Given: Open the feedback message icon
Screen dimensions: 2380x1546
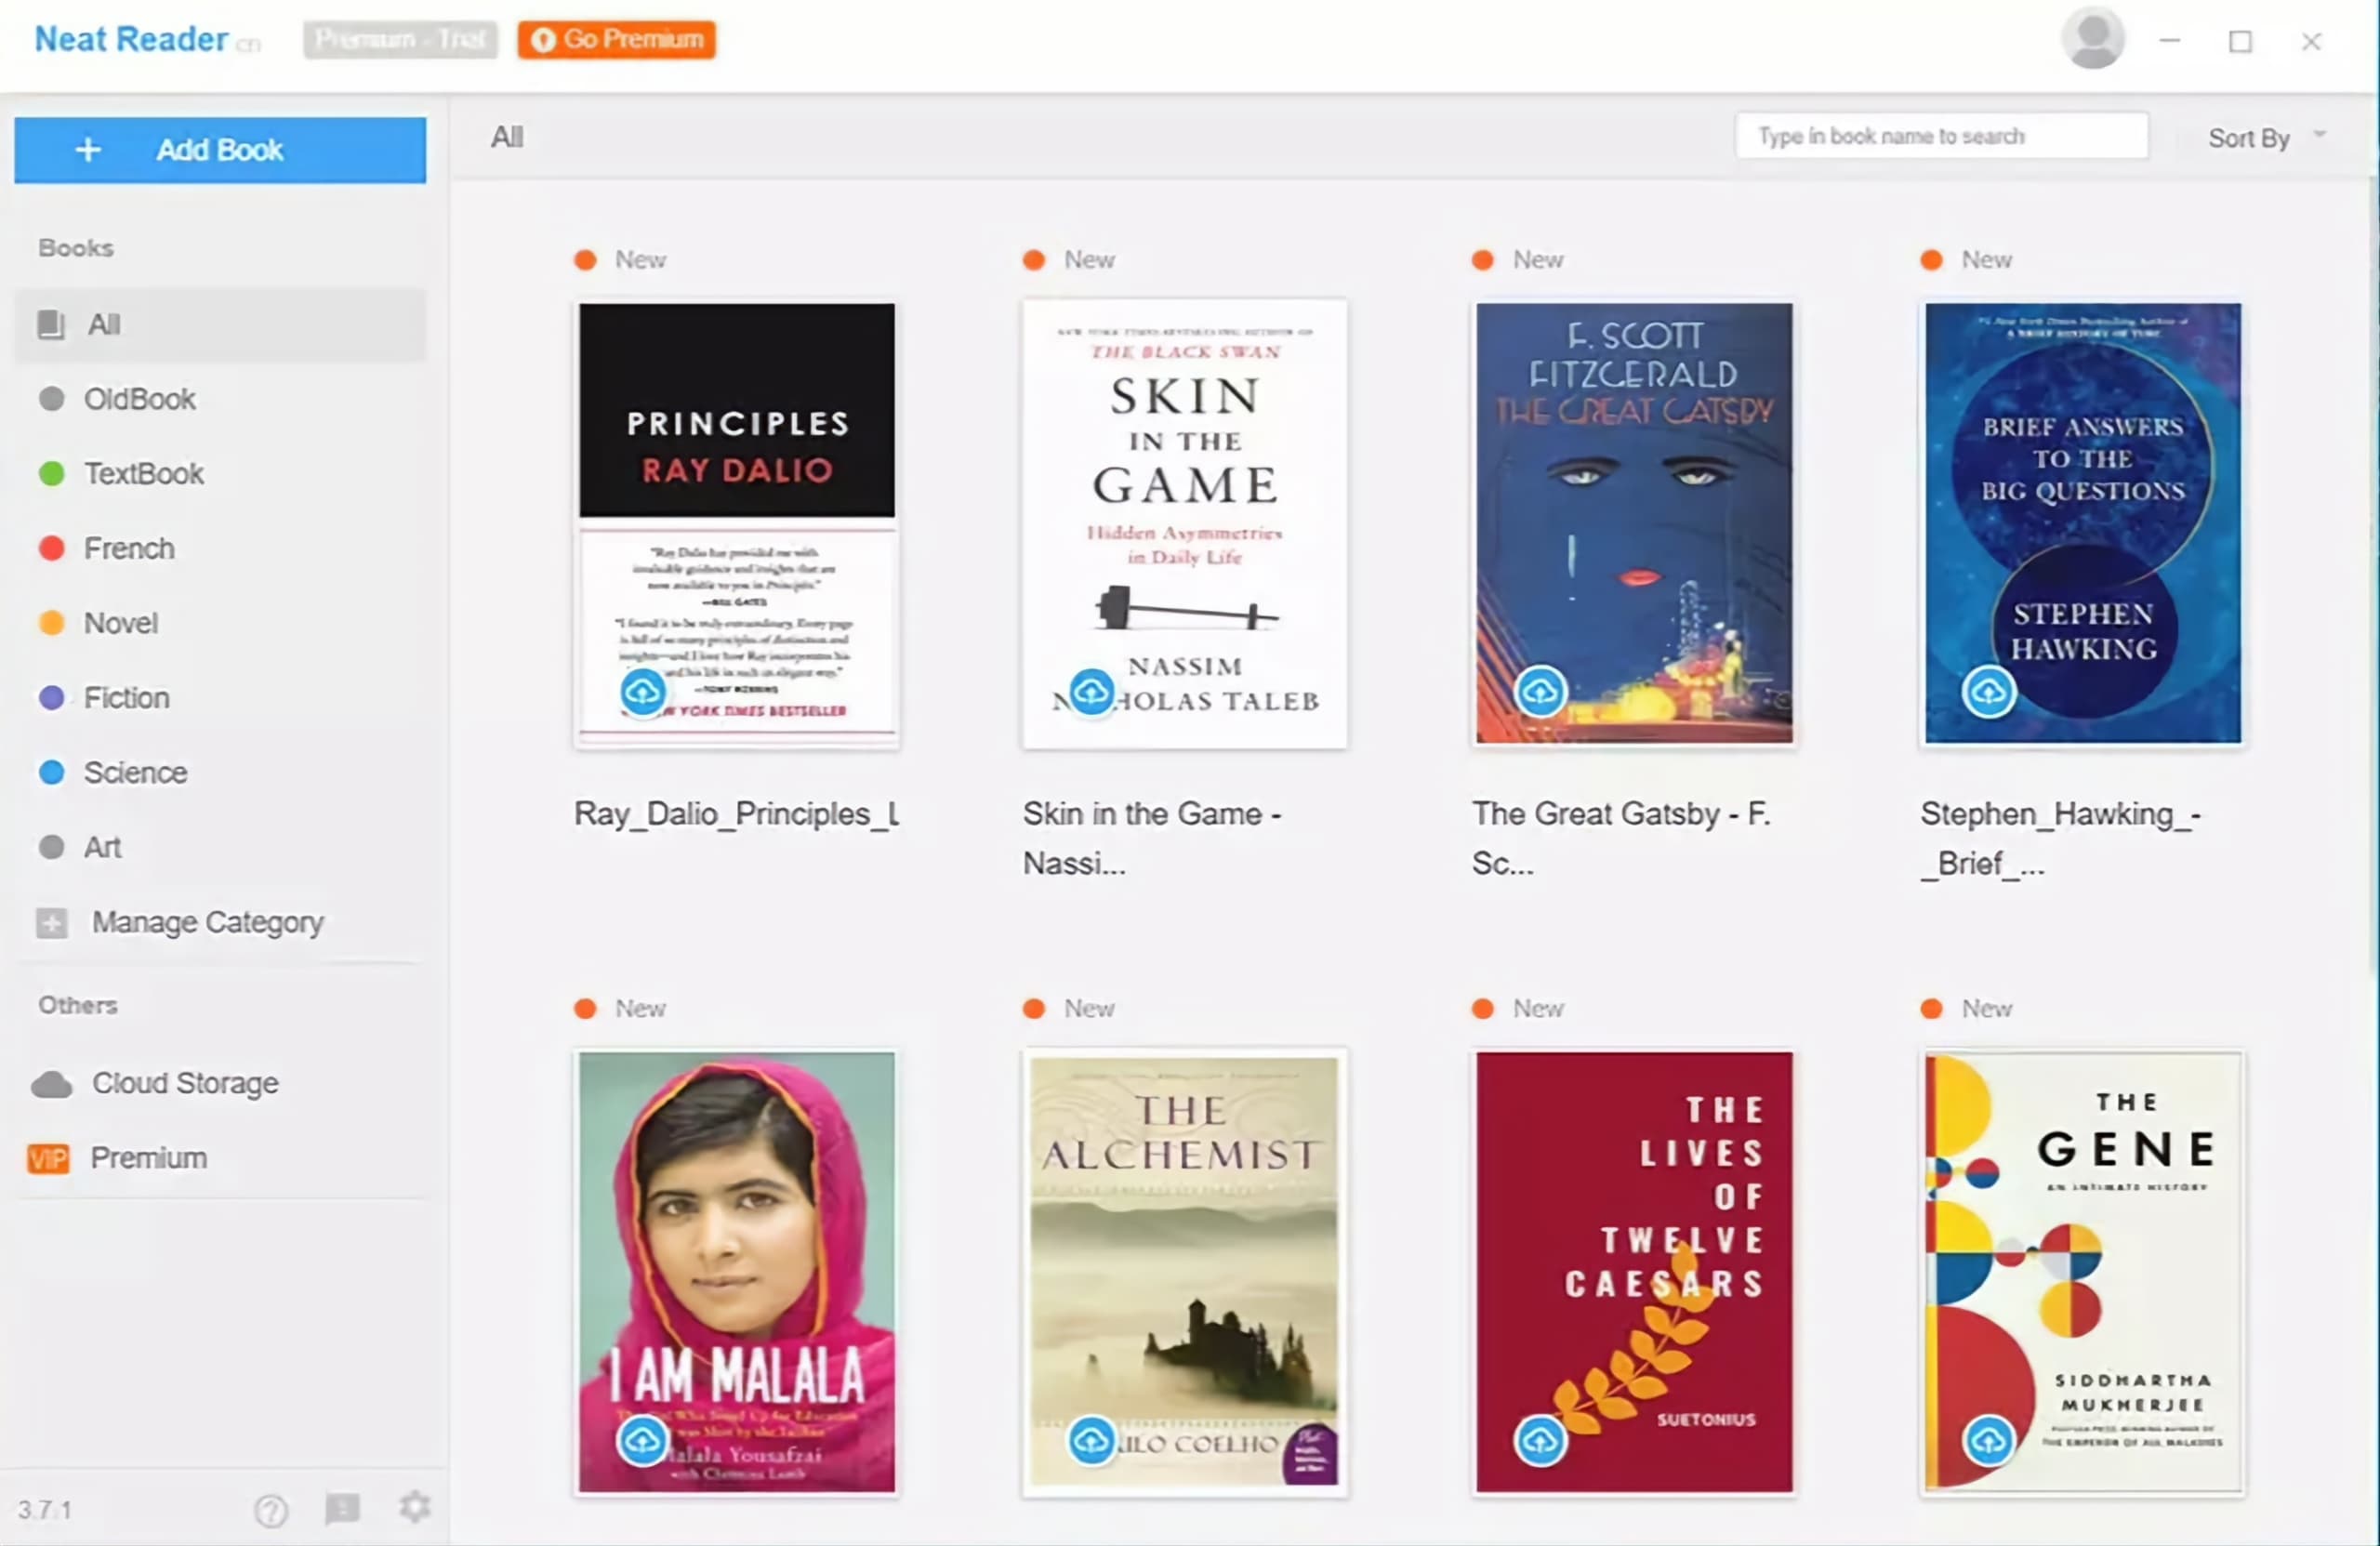Looking at the screenshot, I should 342,1507.
